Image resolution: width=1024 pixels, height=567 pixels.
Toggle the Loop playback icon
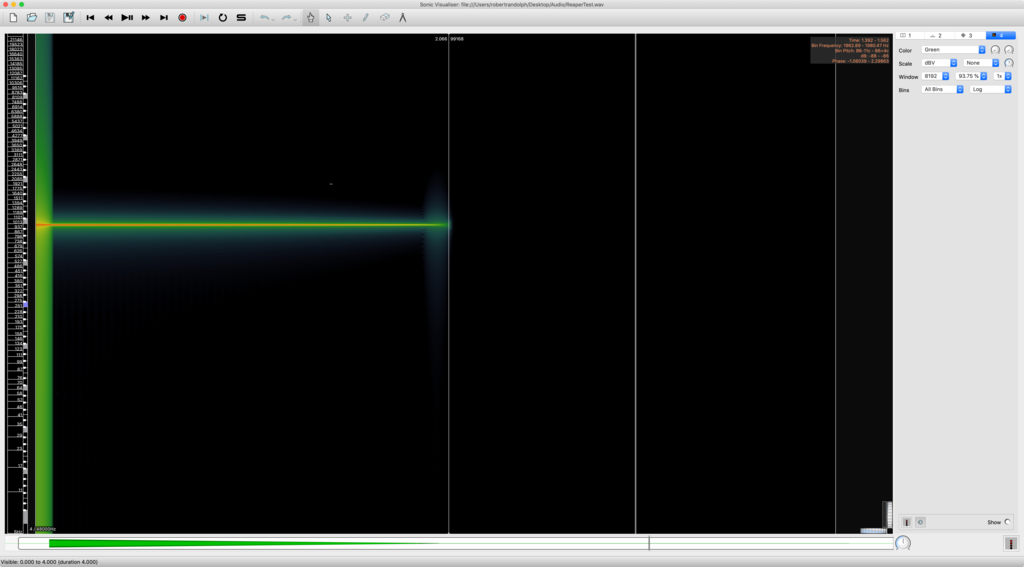pyautogui.click(x=223, y=18)
